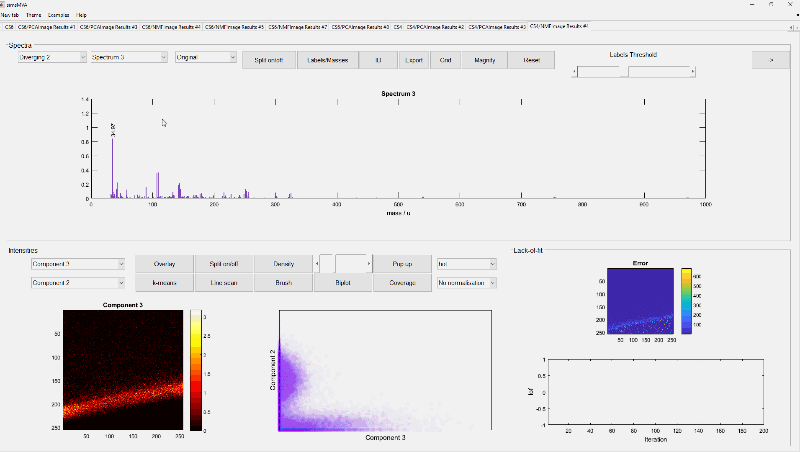The width and height of the screenshot is (800, 452).
Task: Open the Theme menu
Action: [35, 15]
